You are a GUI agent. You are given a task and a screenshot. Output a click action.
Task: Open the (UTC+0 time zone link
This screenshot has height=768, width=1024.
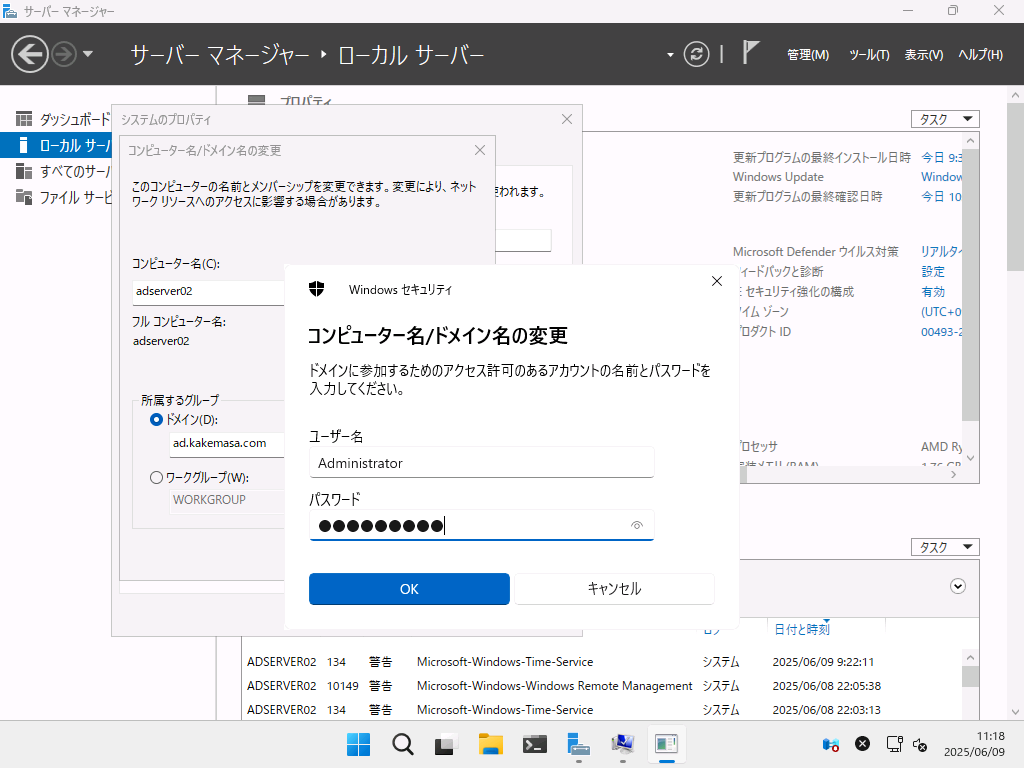pos(941,312)
